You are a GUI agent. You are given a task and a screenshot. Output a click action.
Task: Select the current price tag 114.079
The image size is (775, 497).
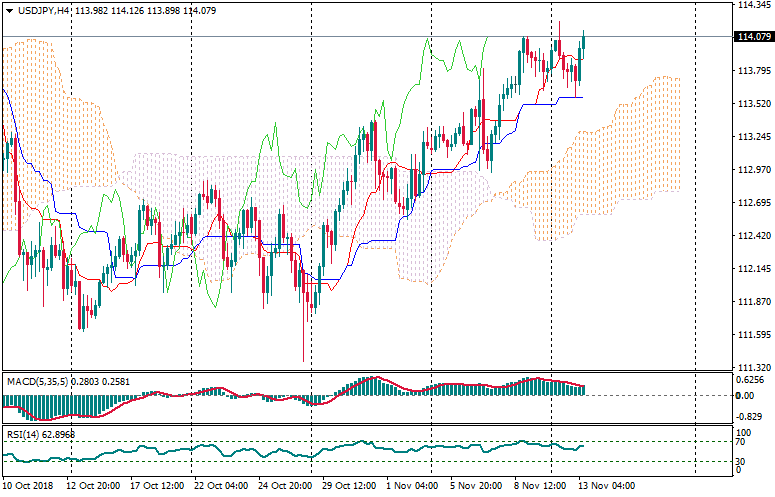coord(752,38)
